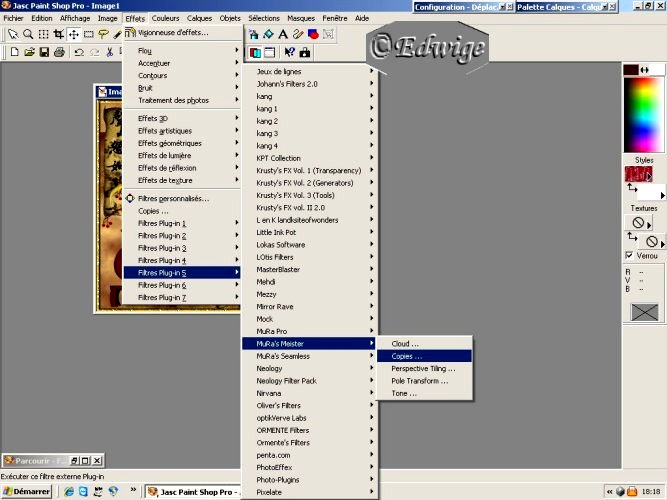Open the Sélections menu
The image size is (667, 500).
click(264, 18)
